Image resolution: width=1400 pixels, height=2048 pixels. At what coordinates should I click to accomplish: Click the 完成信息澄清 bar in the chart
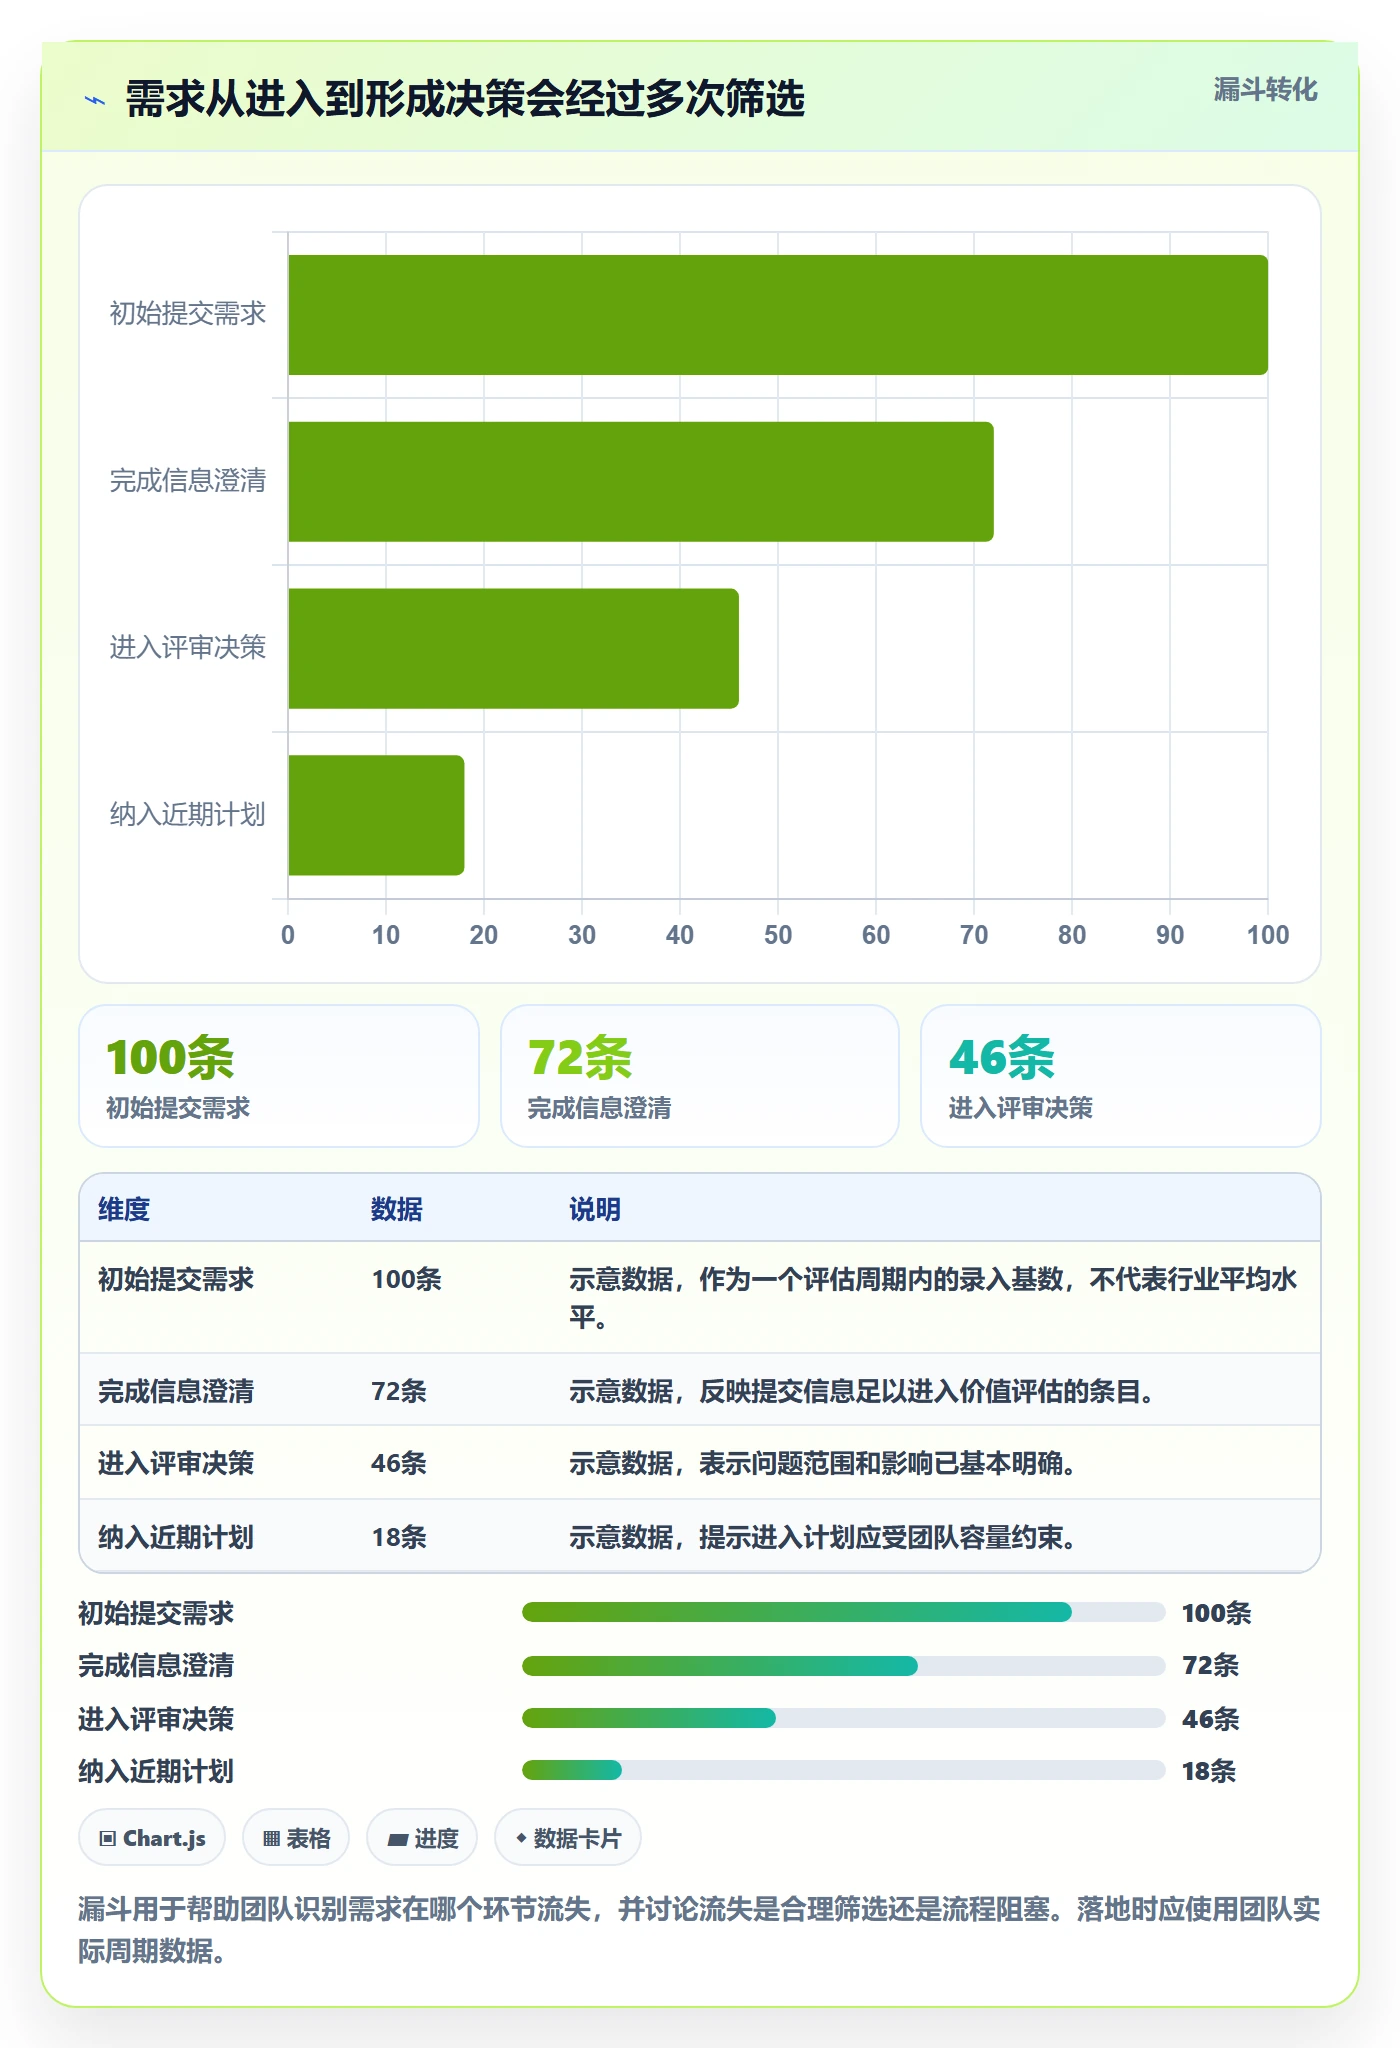pyautogui.click(x=641, y=482)
